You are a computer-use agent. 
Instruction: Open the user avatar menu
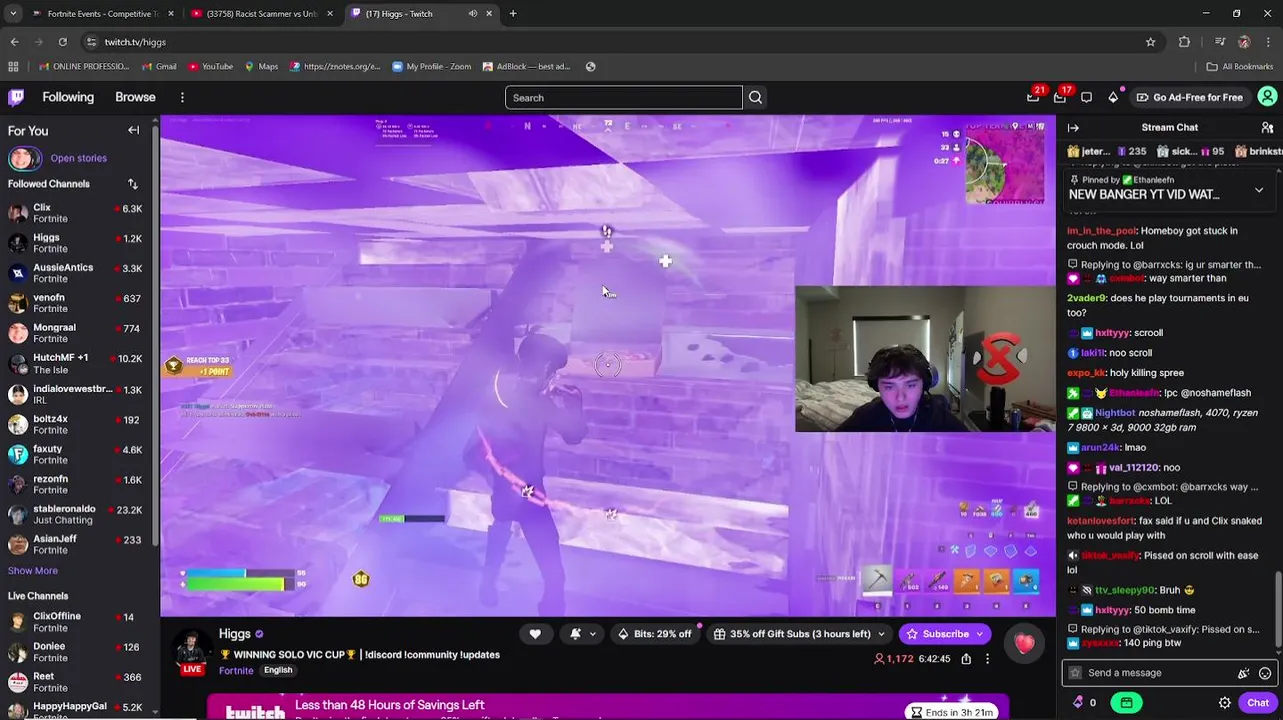point(1267,97)
